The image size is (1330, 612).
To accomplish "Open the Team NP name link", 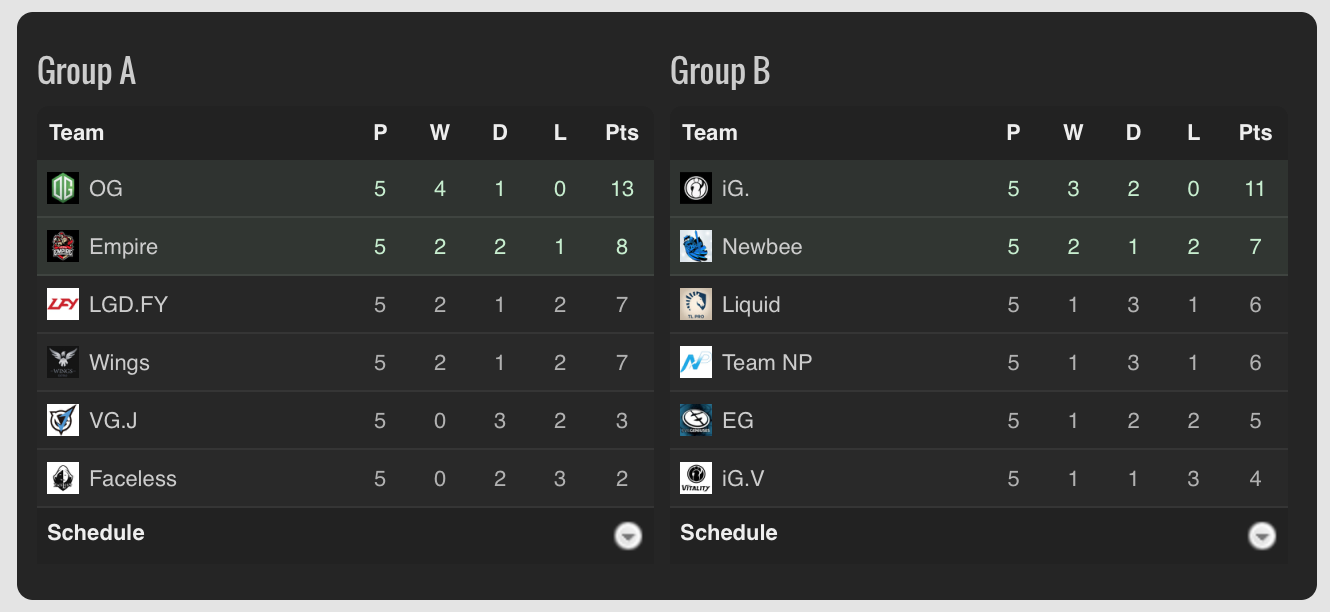I will pos(767,363).
